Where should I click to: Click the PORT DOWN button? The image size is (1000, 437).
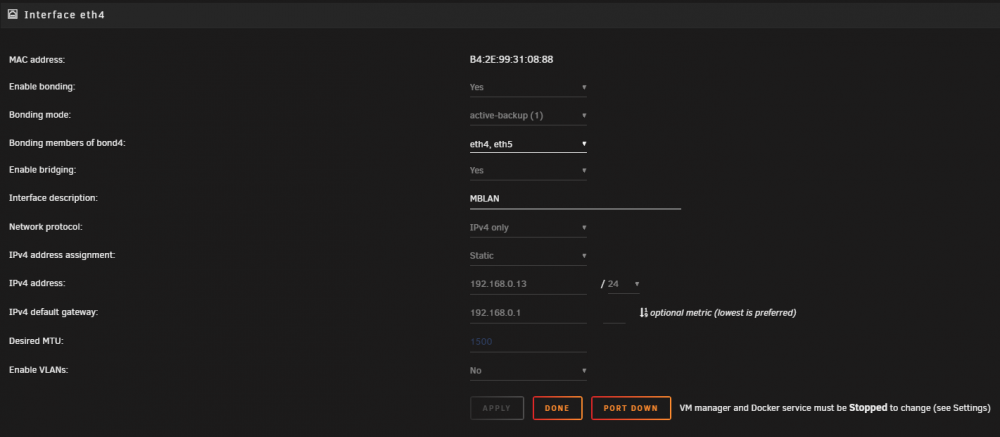[631, 408]
